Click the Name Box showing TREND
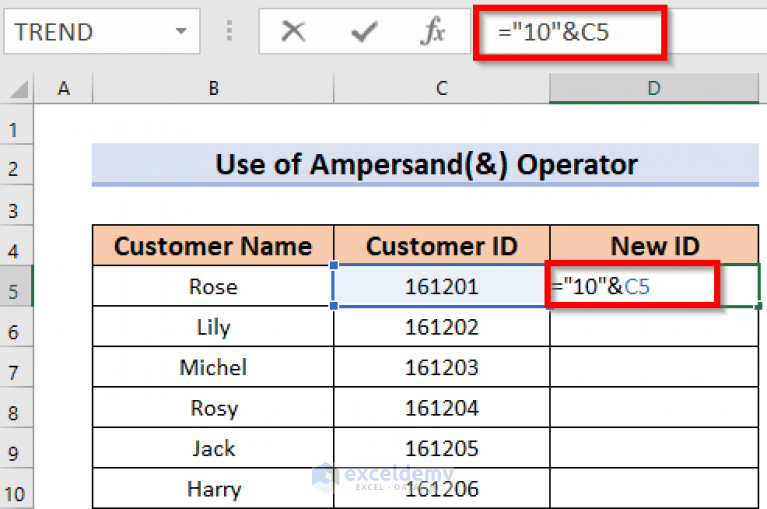The height and width of the screenshot is (509, 767). [102, 31]
